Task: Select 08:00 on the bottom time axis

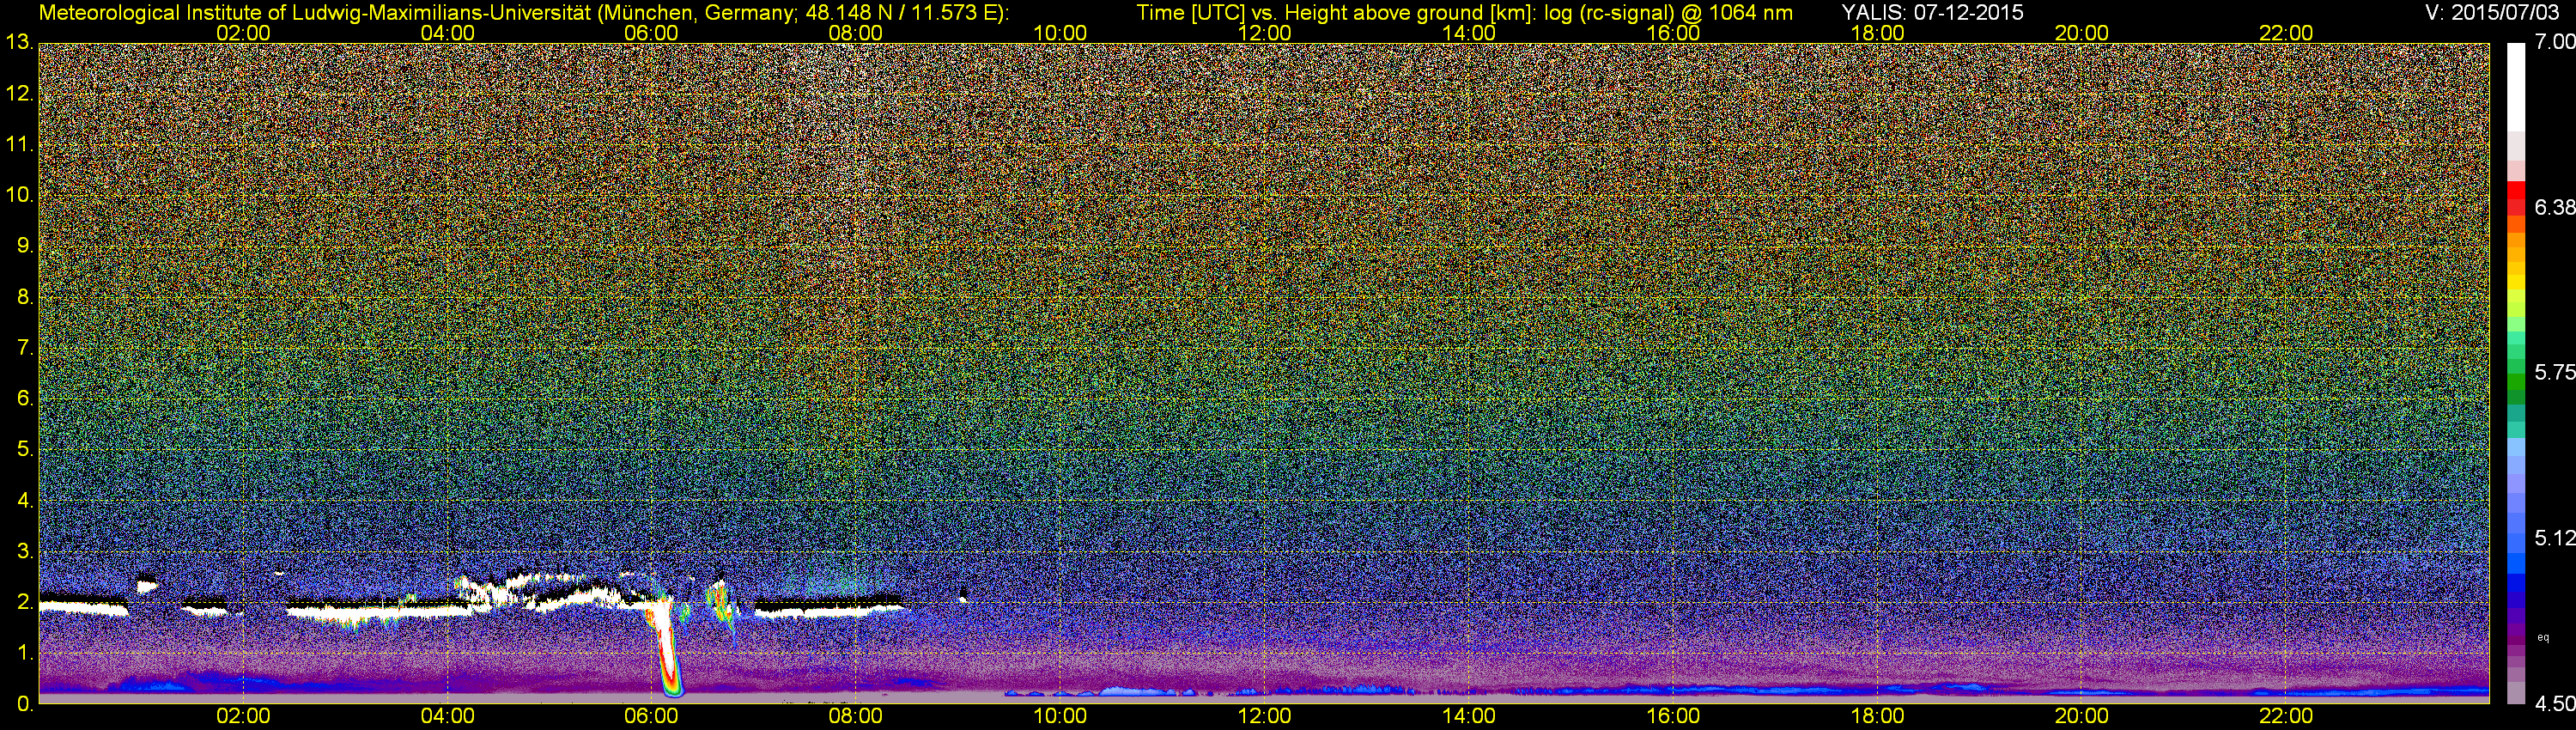Action: [856, 716]
